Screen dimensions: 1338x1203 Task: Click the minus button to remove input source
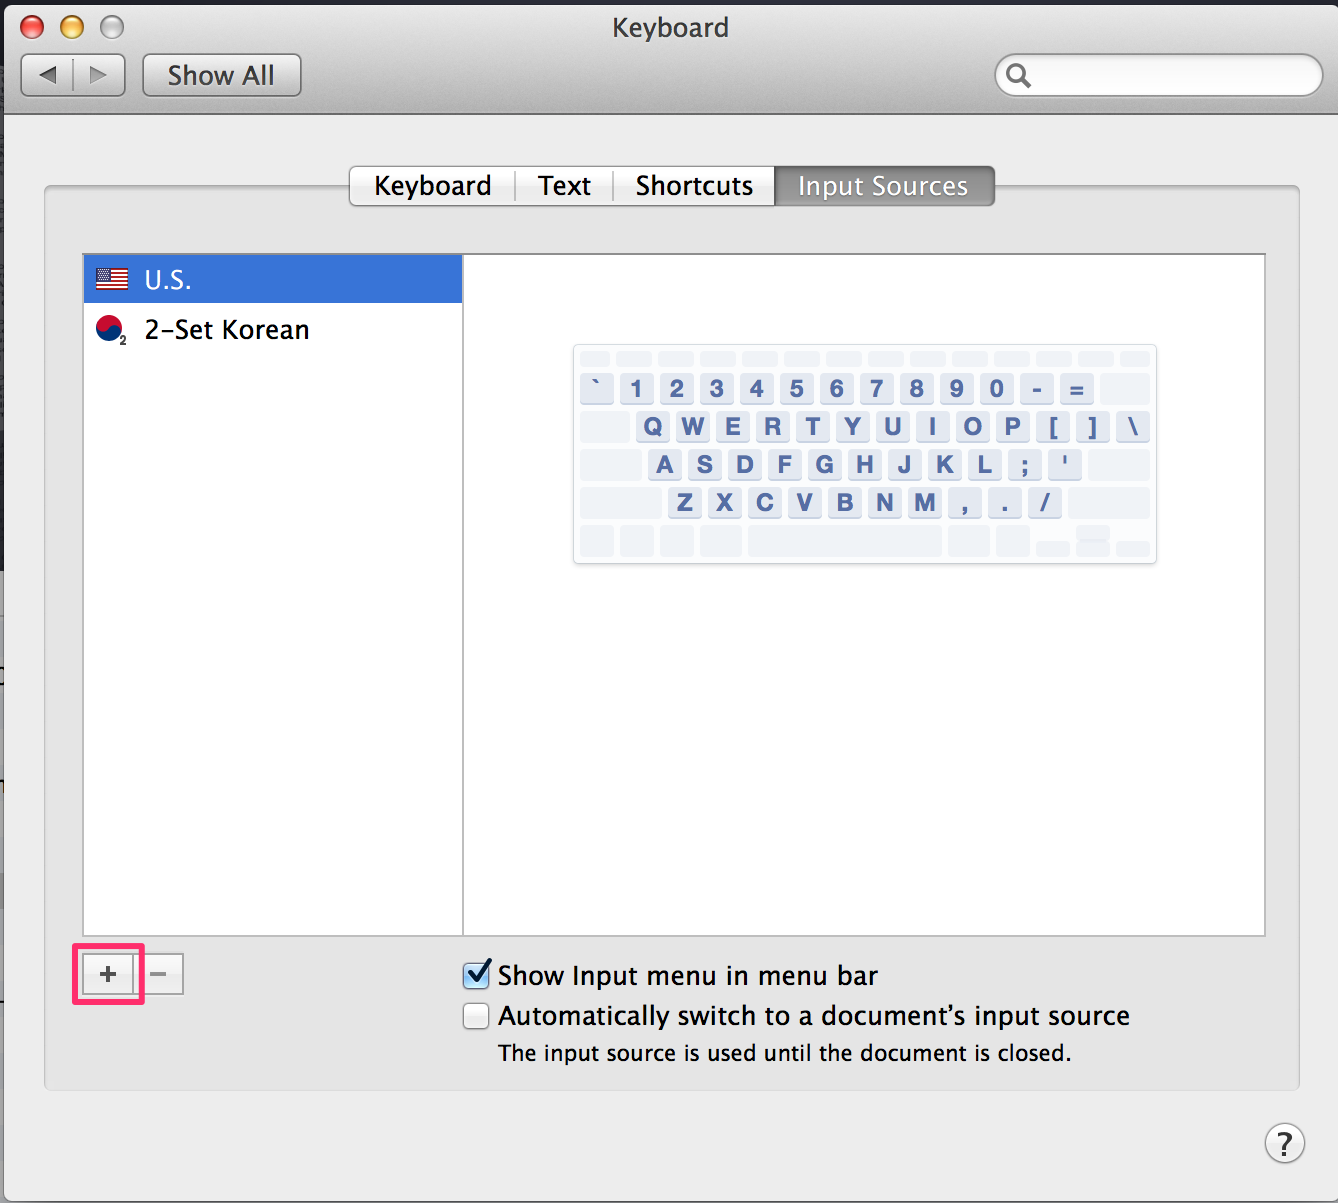159,974
